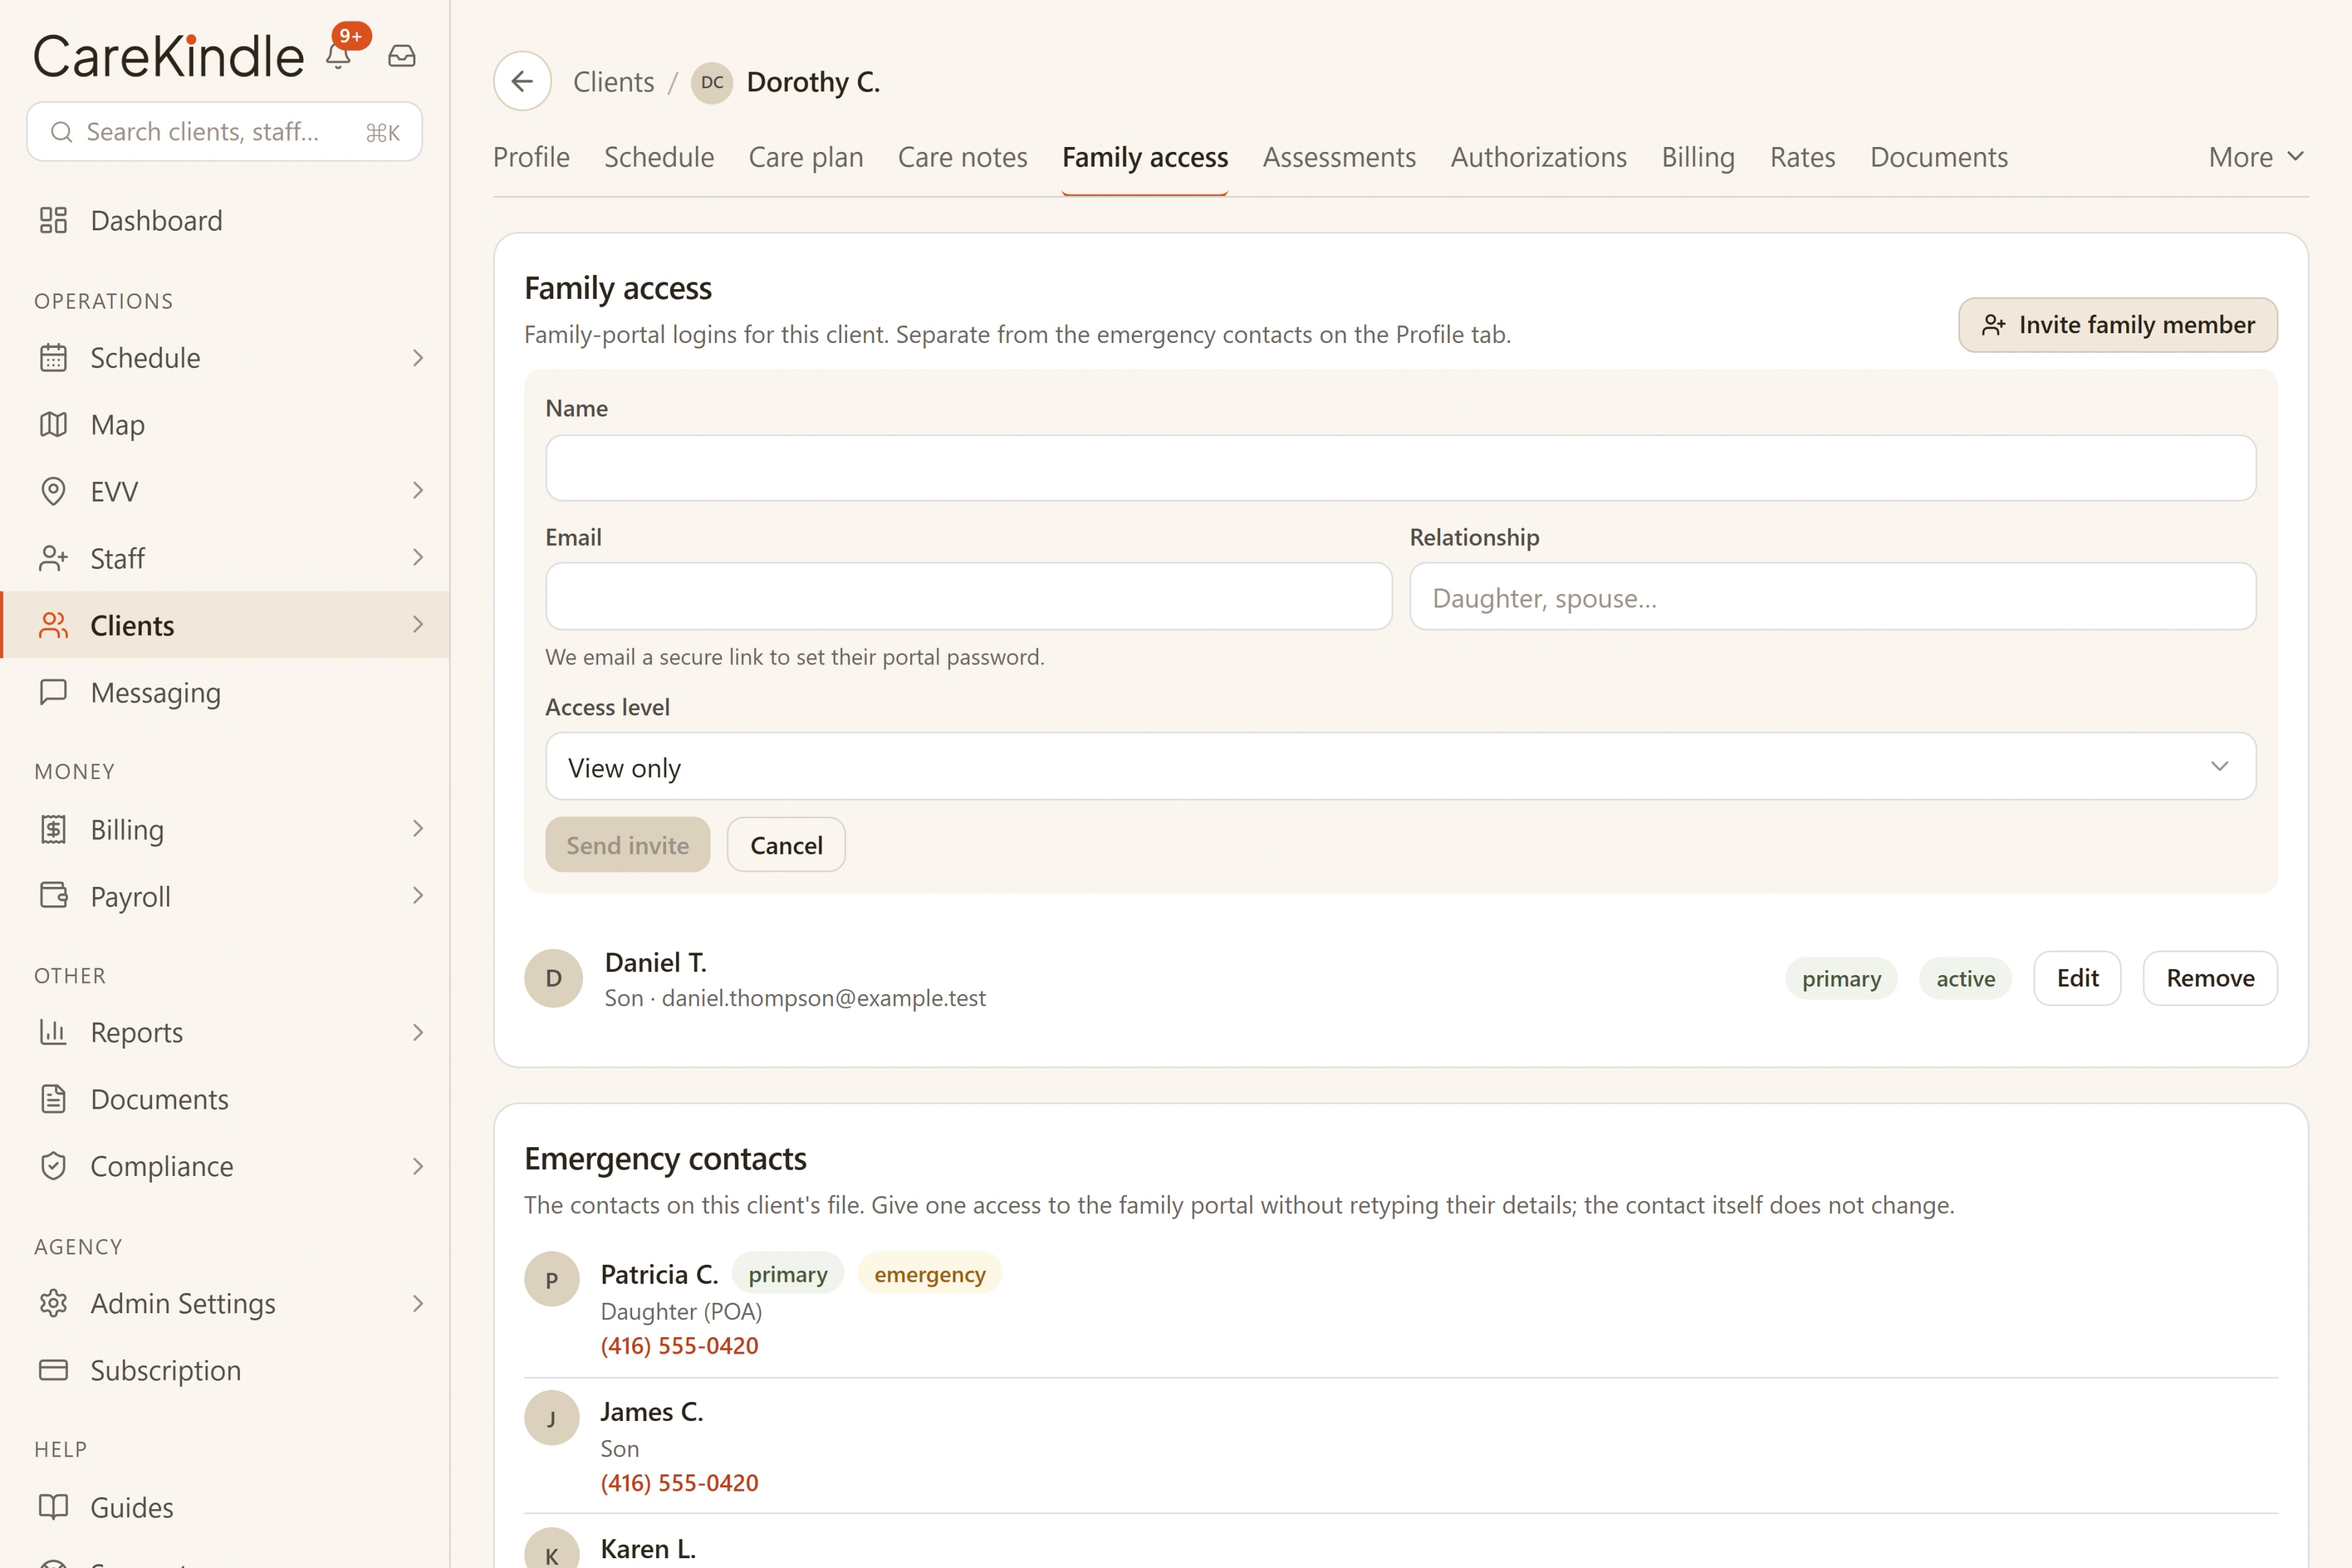Click the EVV location pin icon

point(53,491)
